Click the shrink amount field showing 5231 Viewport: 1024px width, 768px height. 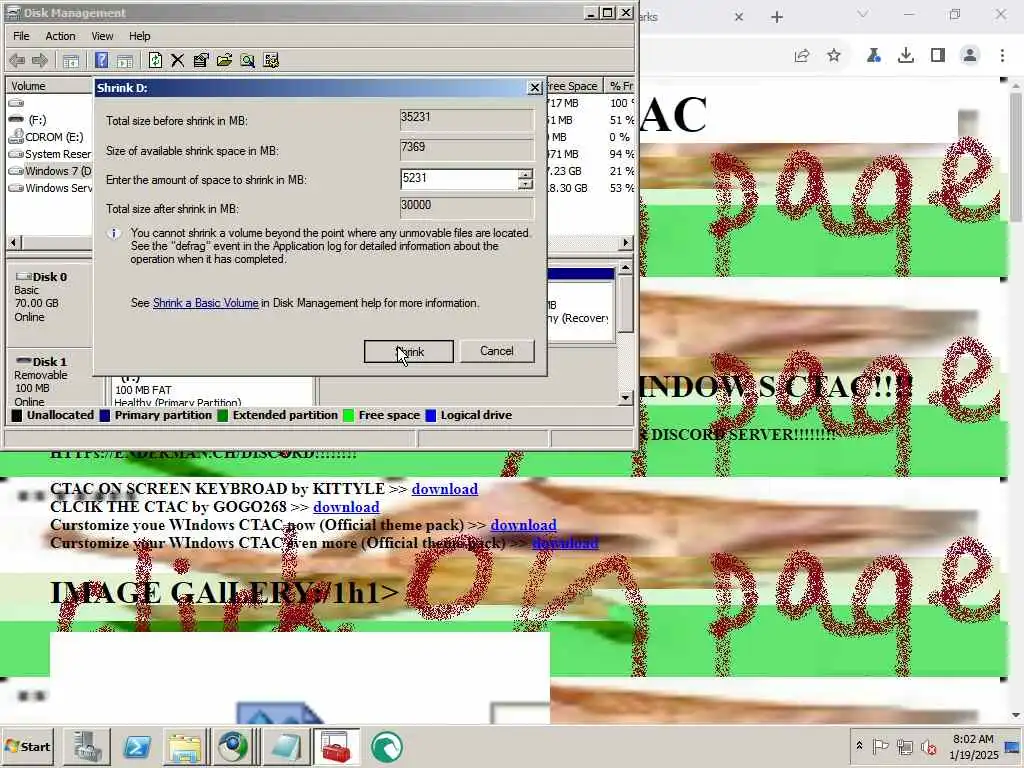tap(459, 179)
